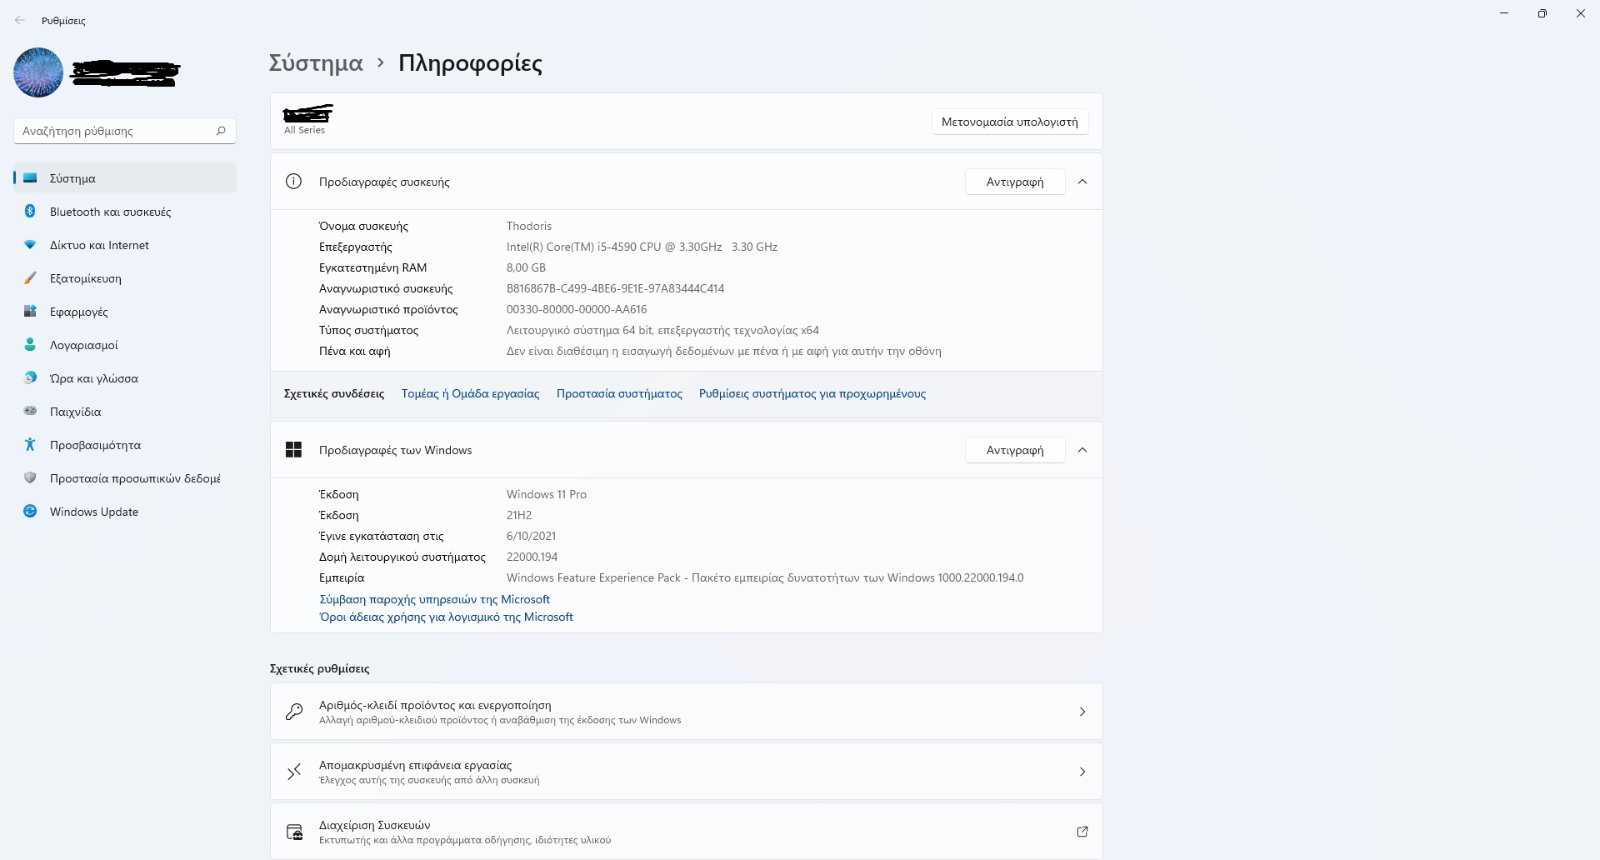
Task: Click the device ID value B816867B-C499-4BE6-9E1E-97A83444C414
Action: point(615,289)
